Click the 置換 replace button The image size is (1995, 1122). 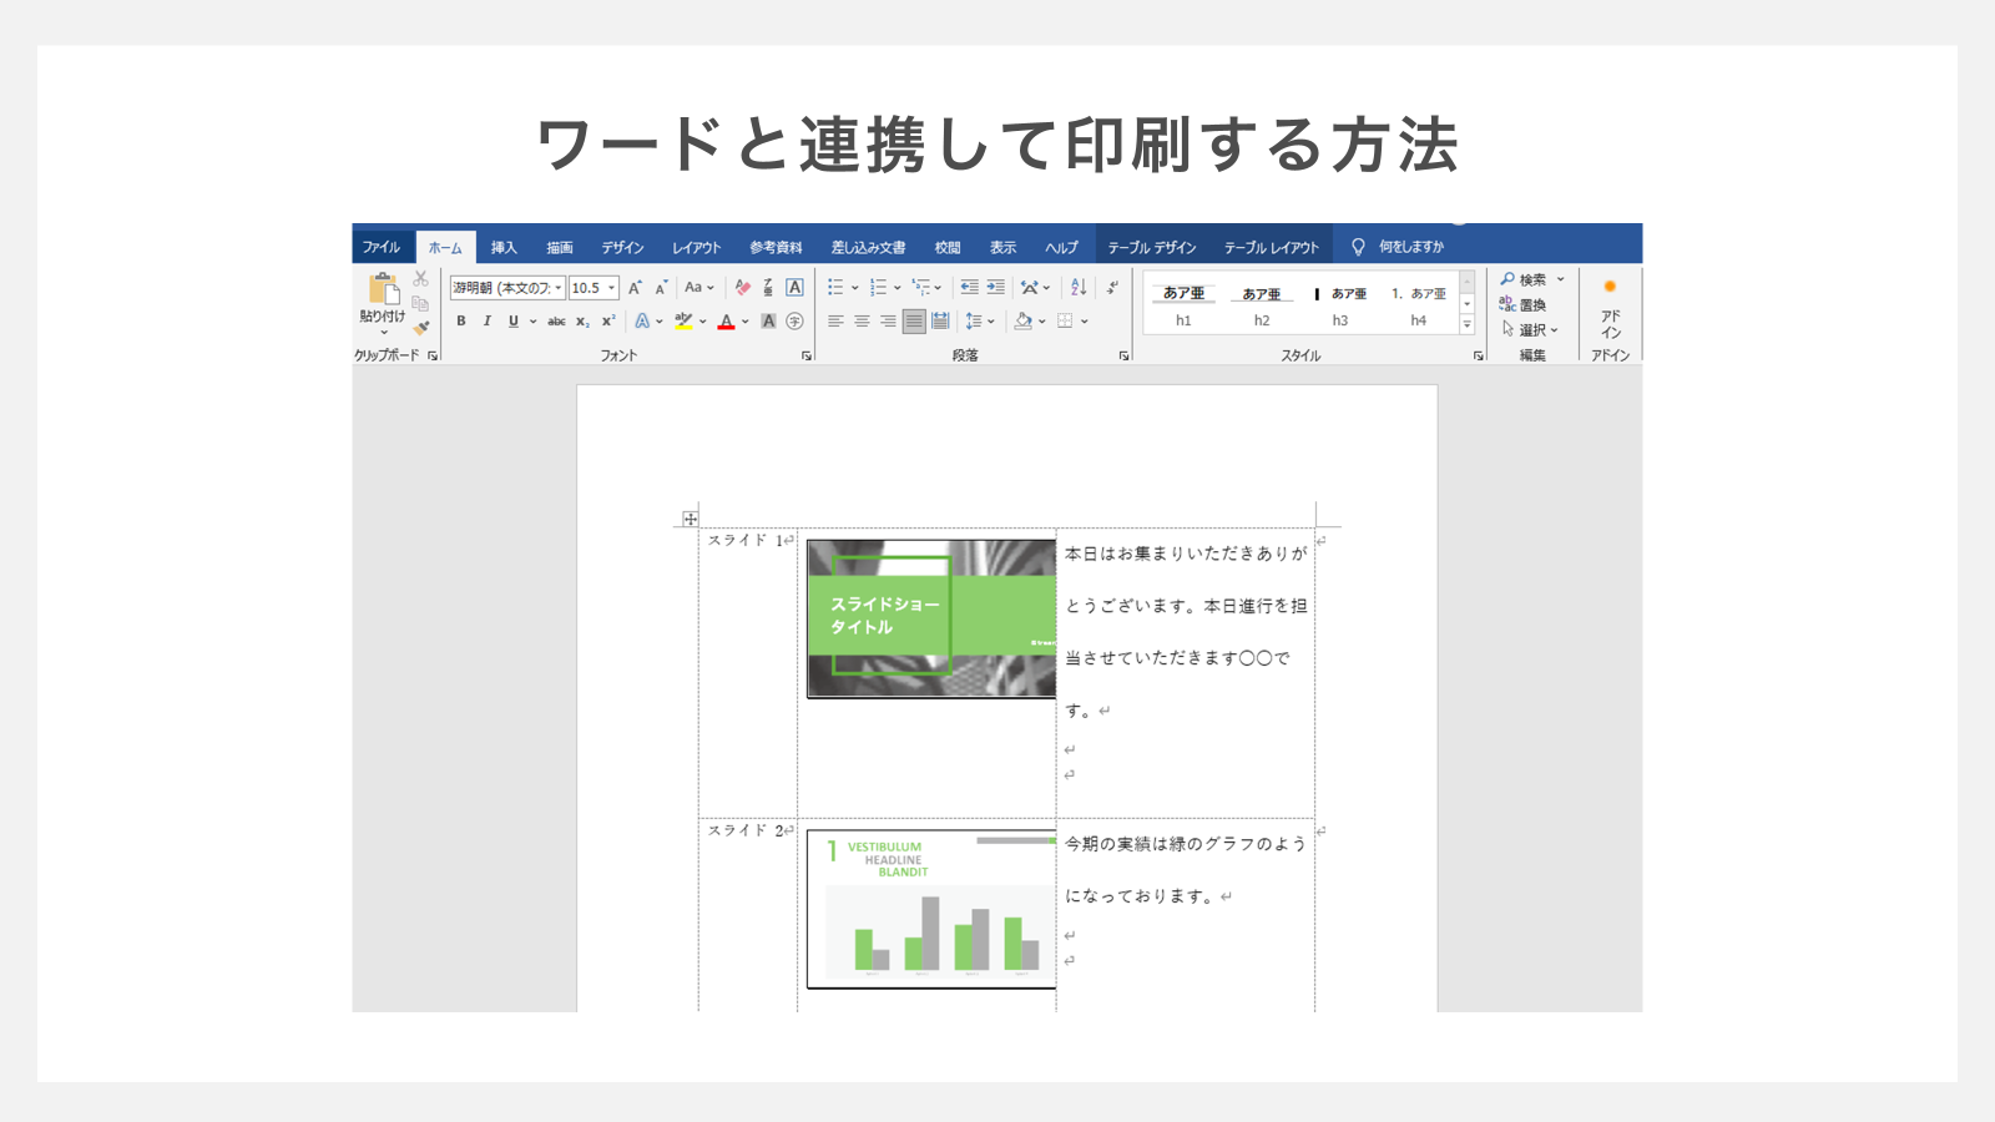click(x=1524, y=305)
